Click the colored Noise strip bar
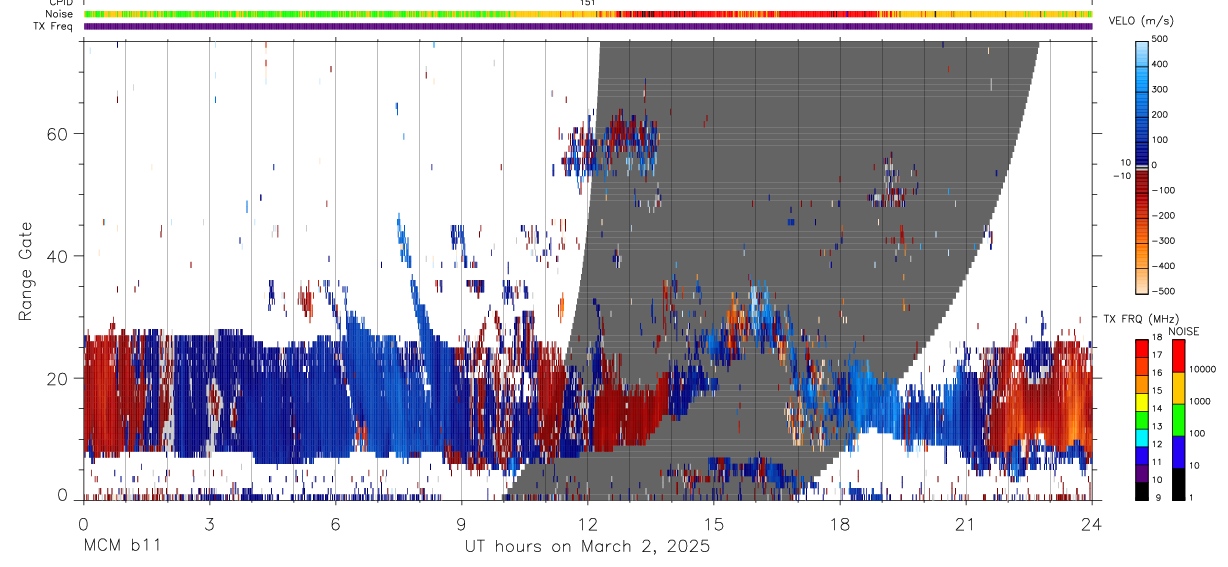Viewport: 1228px width, 567px height. [x=587, y=14]
